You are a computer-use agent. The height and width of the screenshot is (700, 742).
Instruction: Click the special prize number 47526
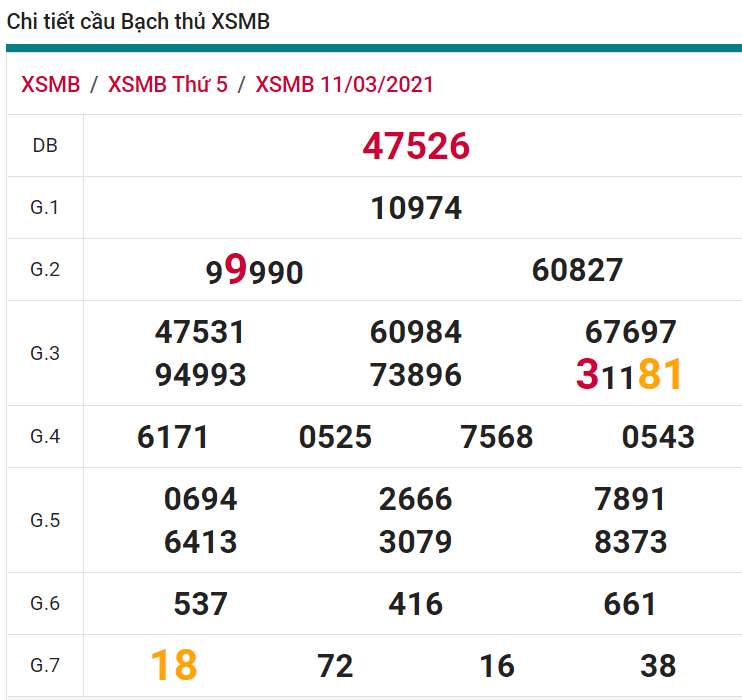coord(416,146)
